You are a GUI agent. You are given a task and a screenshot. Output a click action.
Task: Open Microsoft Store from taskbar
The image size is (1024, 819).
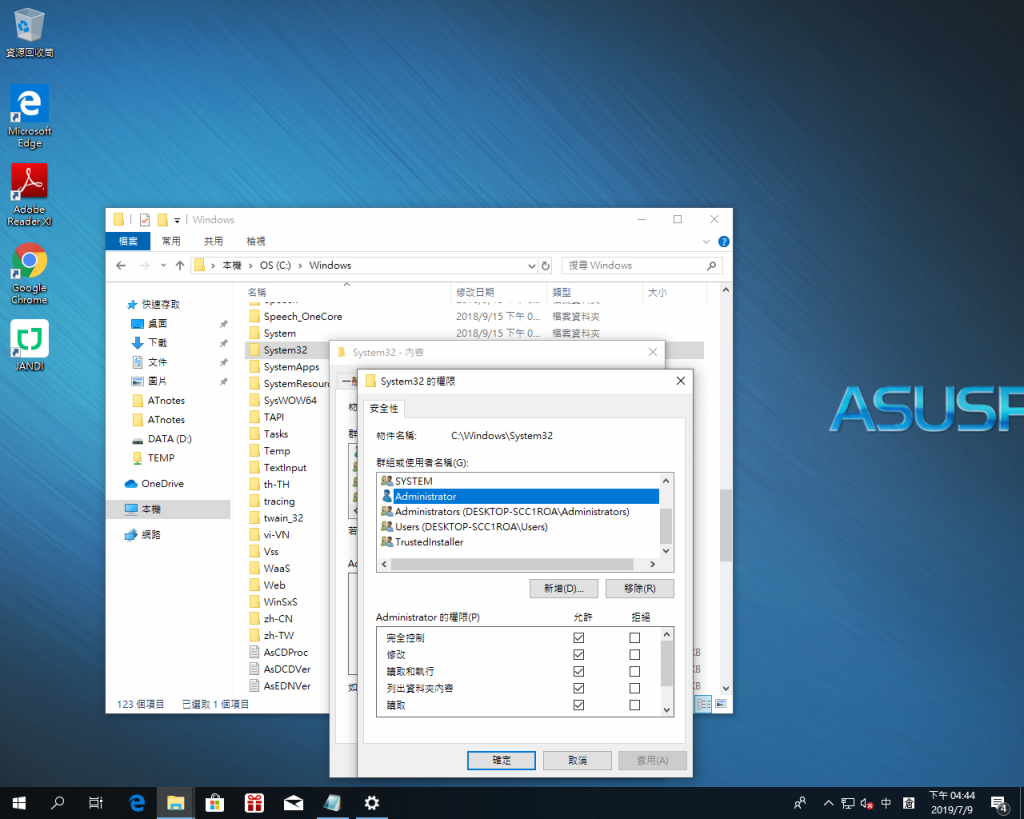tap(214, 803)
